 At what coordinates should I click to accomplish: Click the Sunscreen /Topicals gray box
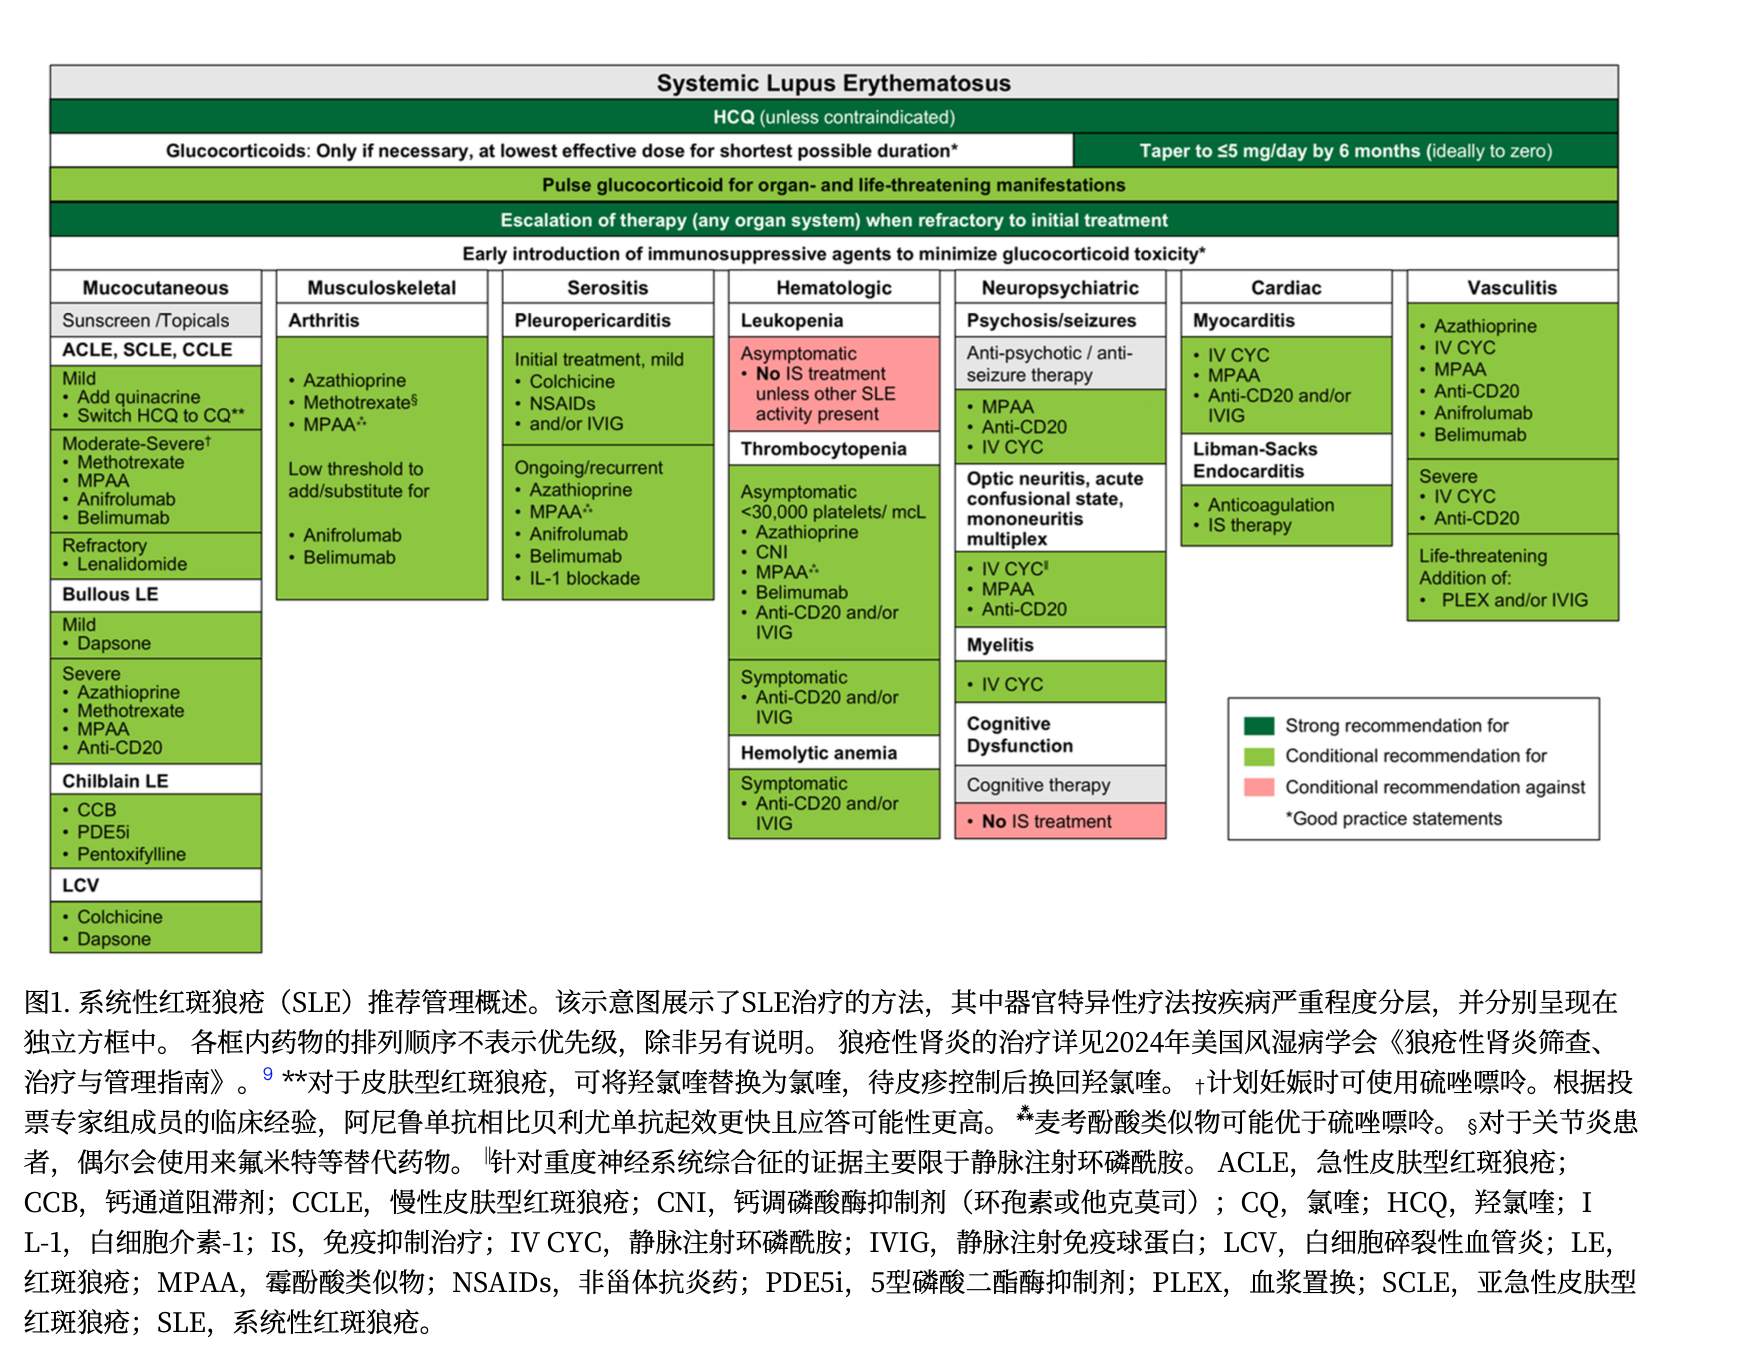pyautogui.click(x=155, y=320)
